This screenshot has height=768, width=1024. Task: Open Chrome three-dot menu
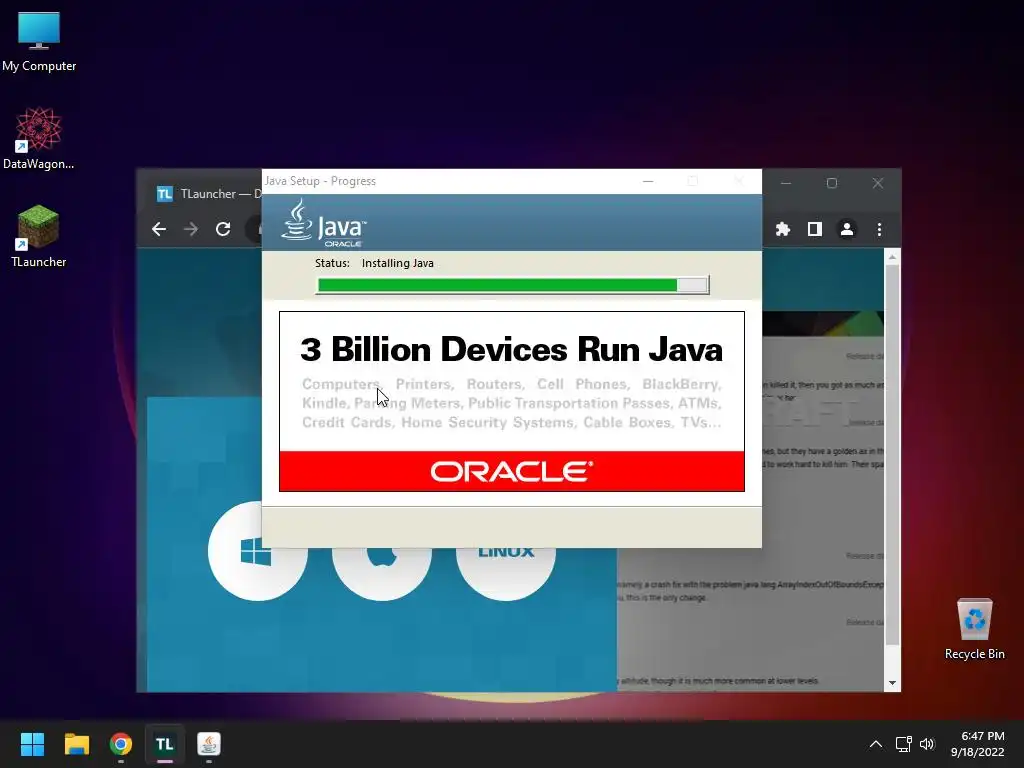coord(879,229)
